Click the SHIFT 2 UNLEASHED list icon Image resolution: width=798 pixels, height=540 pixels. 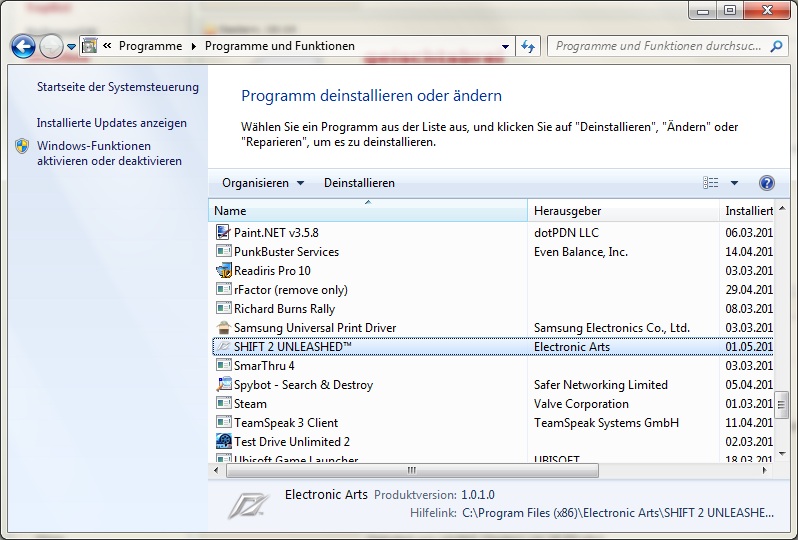tap(223, 347)
